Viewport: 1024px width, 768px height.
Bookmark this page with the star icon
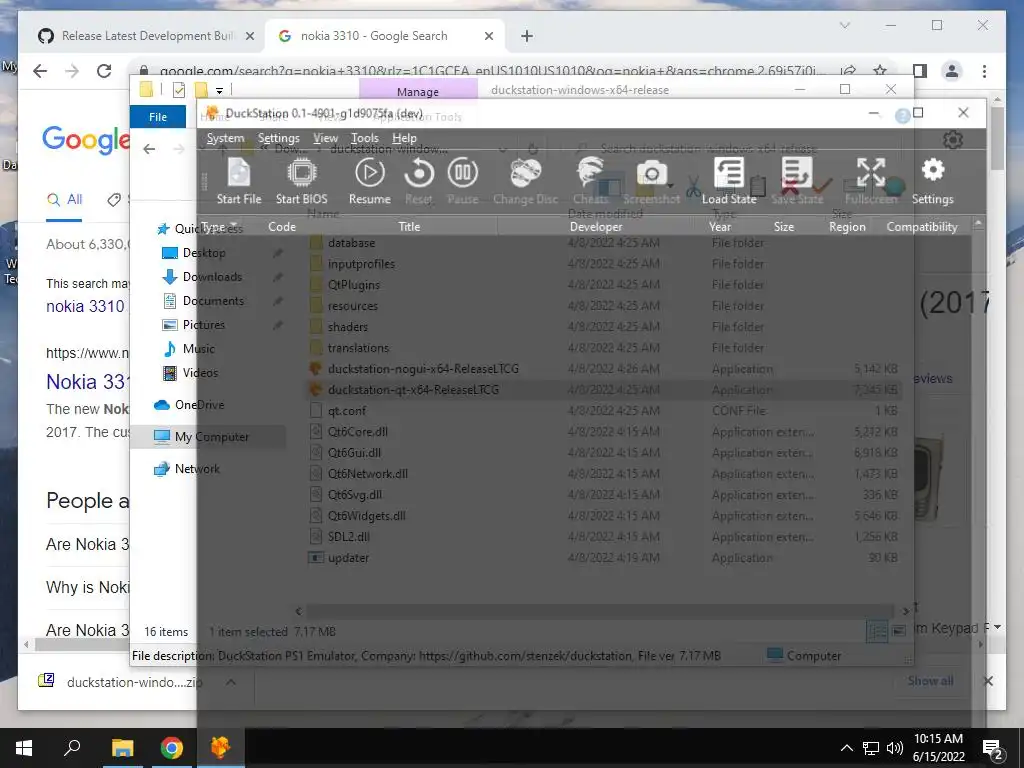880,71
